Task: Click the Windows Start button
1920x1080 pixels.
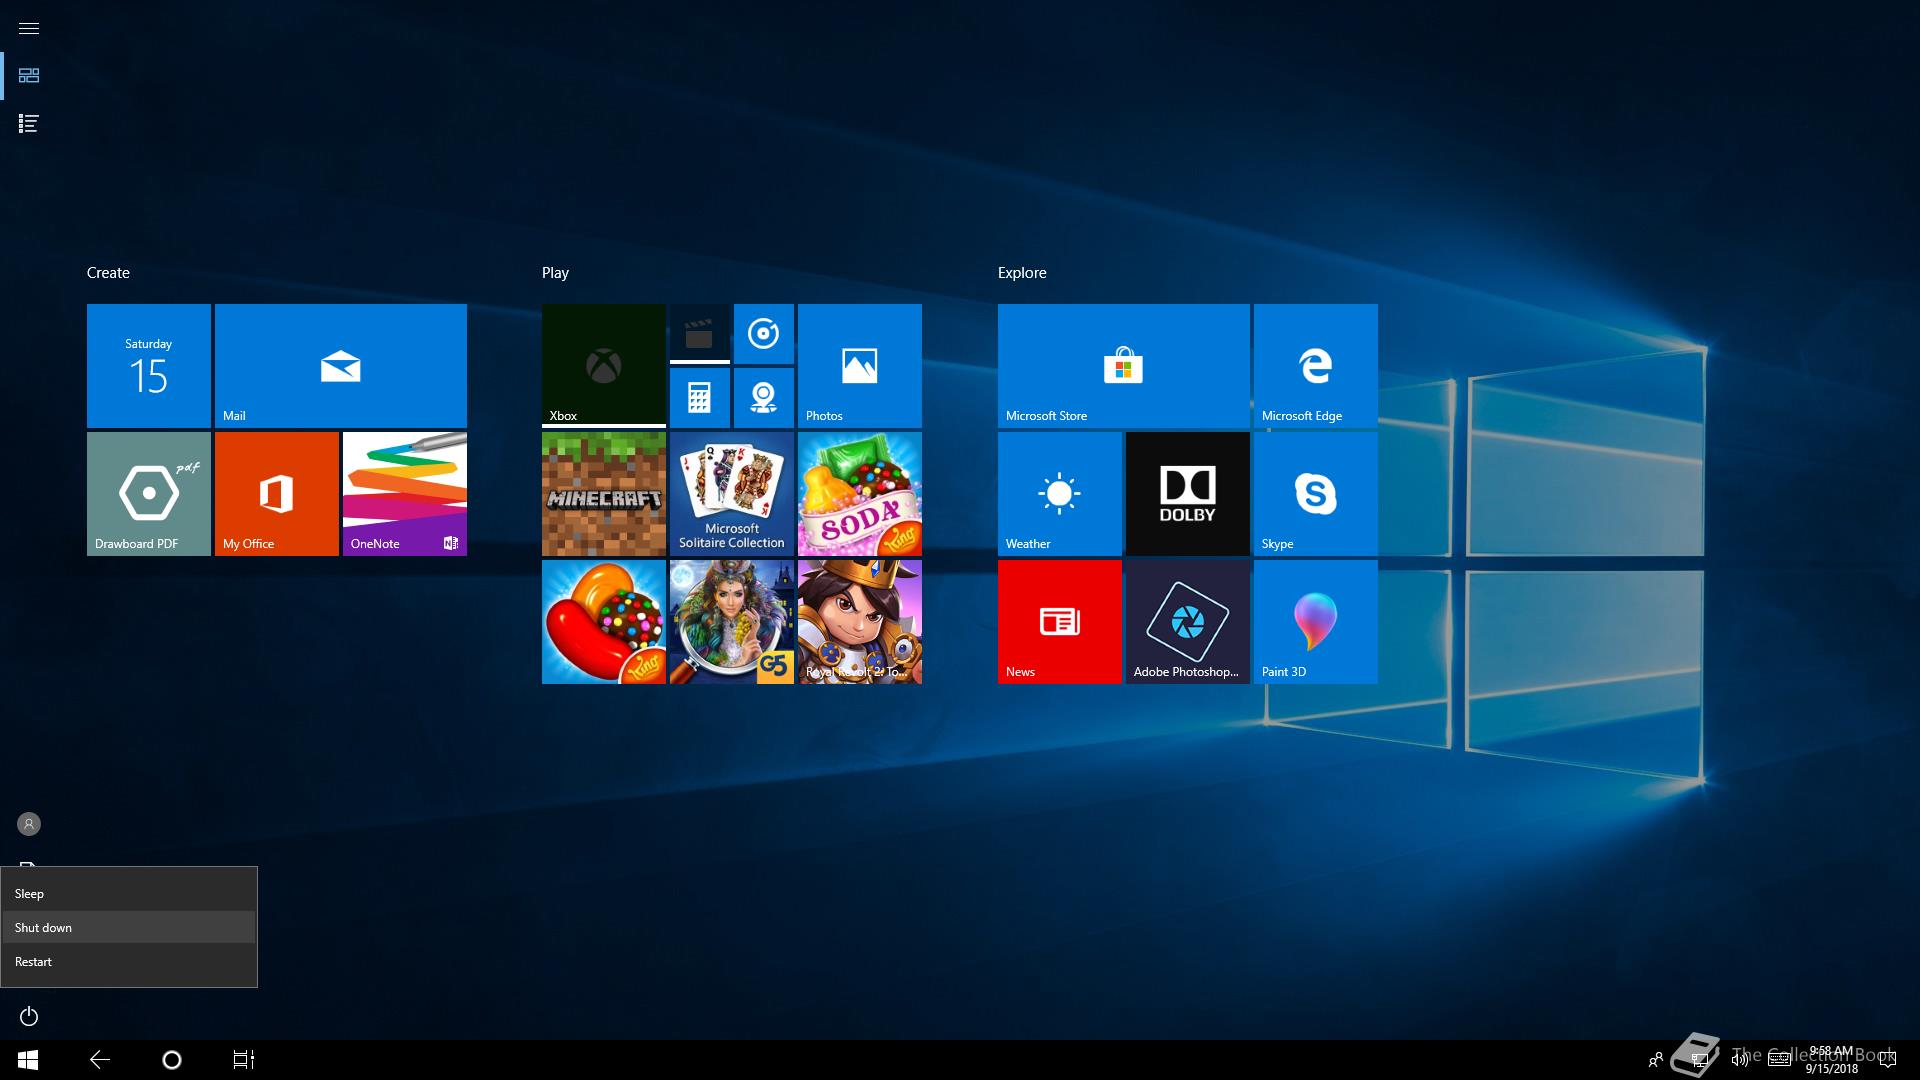Action: point(28,1060)
